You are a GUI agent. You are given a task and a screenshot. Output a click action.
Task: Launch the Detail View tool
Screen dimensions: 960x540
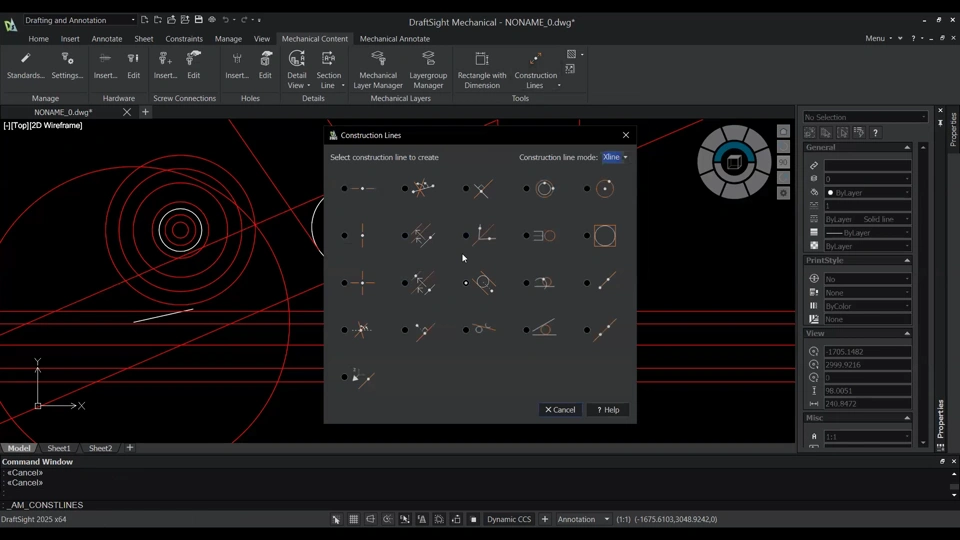297,70
